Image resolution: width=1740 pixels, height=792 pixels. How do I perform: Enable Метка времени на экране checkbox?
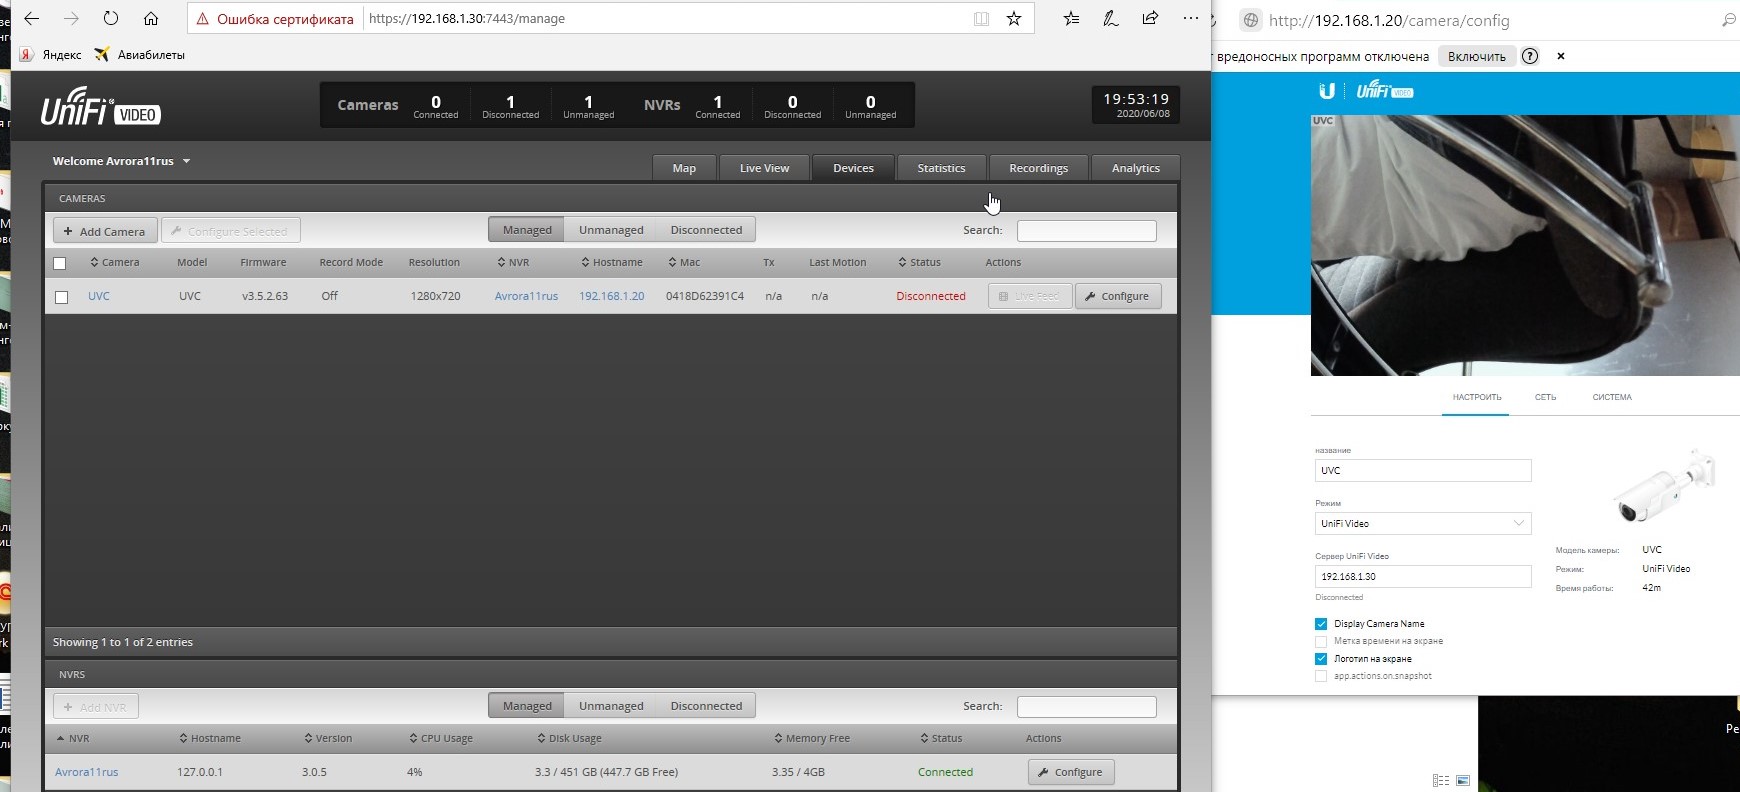[x=1321, y=641]
